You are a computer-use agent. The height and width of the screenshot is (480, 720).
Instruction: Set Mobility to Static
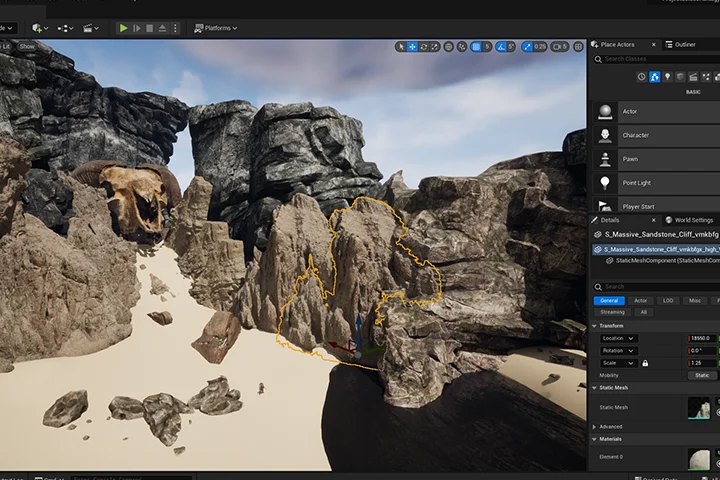[x=702, y=375]
